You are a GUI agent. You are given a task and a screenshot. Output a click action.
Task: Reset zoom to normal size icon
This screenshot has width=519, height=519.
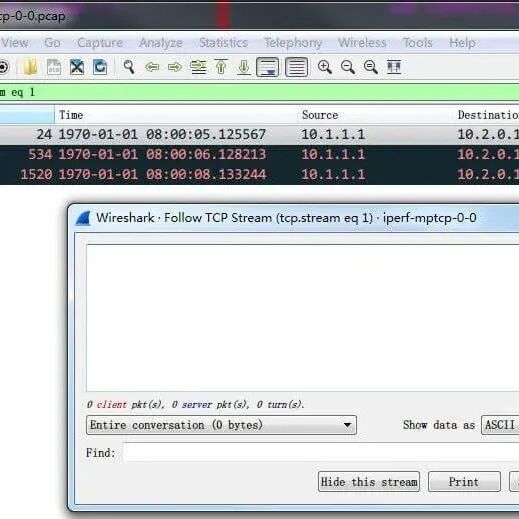[x=371, y=67]
